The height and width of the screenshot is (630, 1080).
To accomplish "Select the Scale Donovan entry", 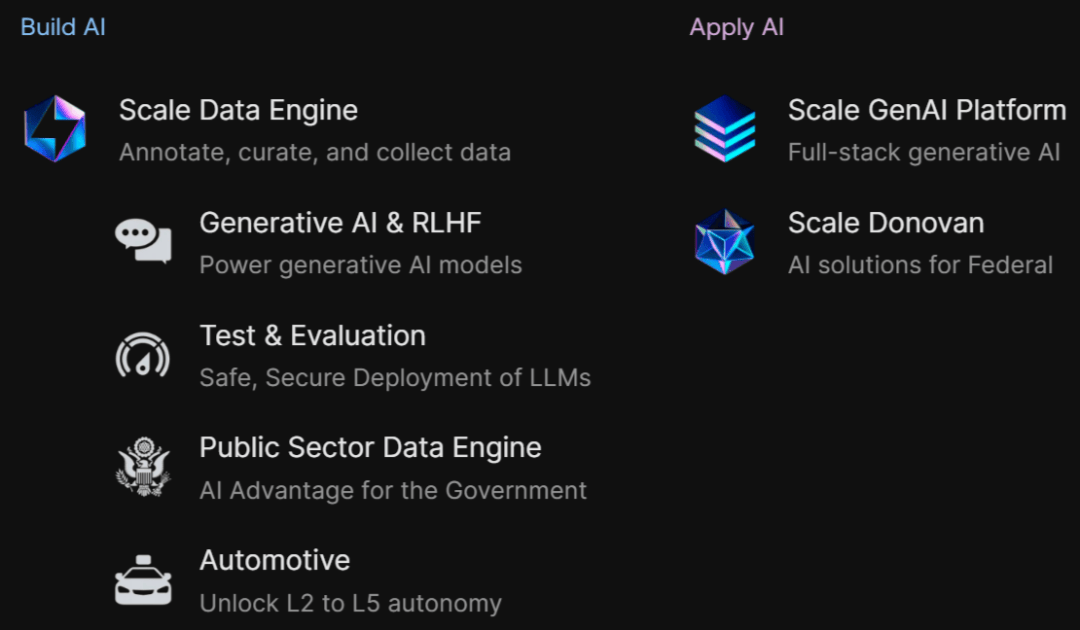I will [x=885, y=222].
